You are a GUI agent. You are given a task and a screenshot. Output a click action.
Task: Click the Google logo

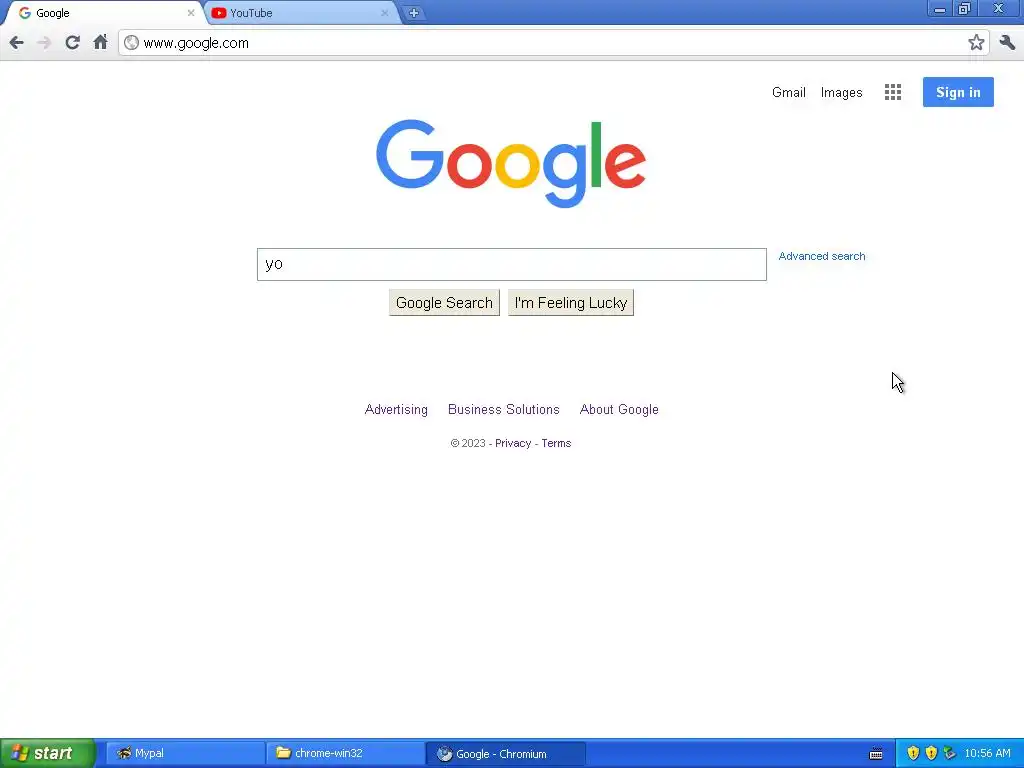tap(511, 163)
